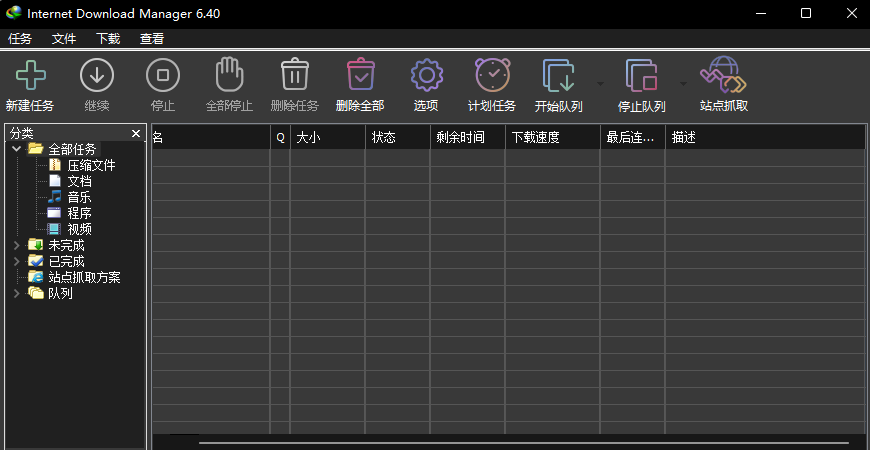
Task: Select 全部任务 folder in tree
Action: click(x=63, y=149)
